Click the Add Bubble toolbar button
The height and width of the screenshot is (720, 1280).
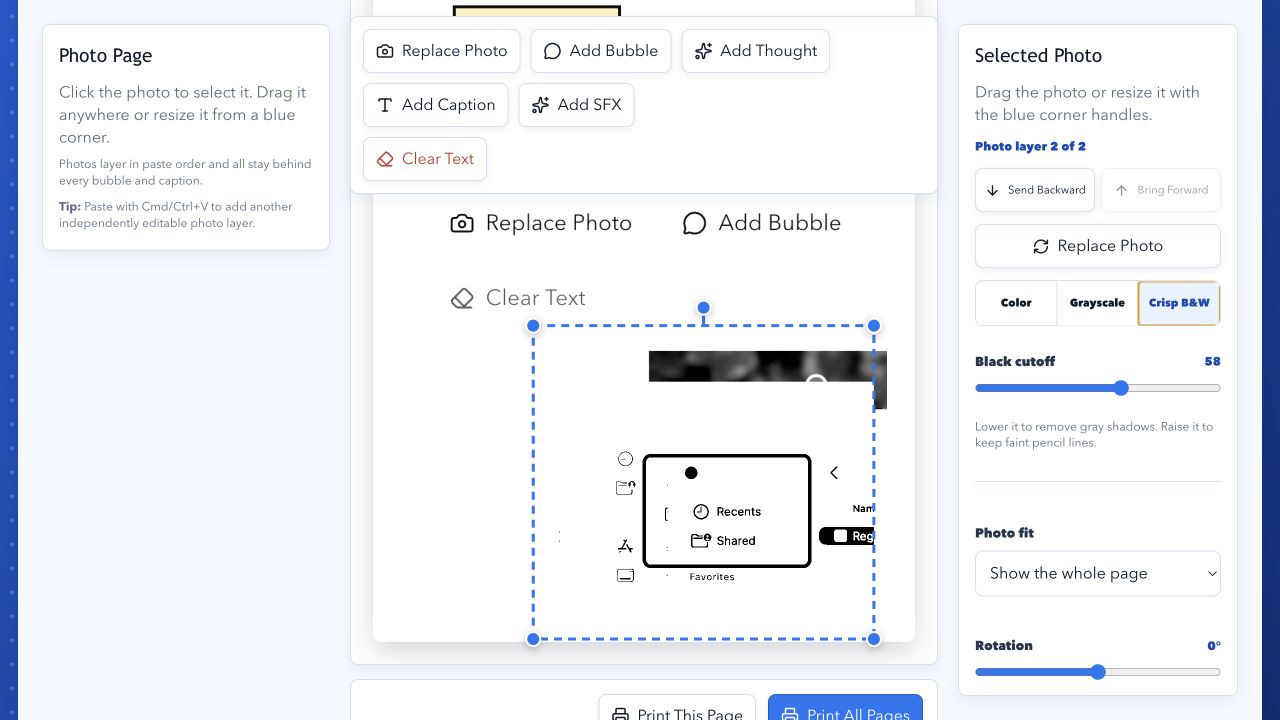click(600, 51)
